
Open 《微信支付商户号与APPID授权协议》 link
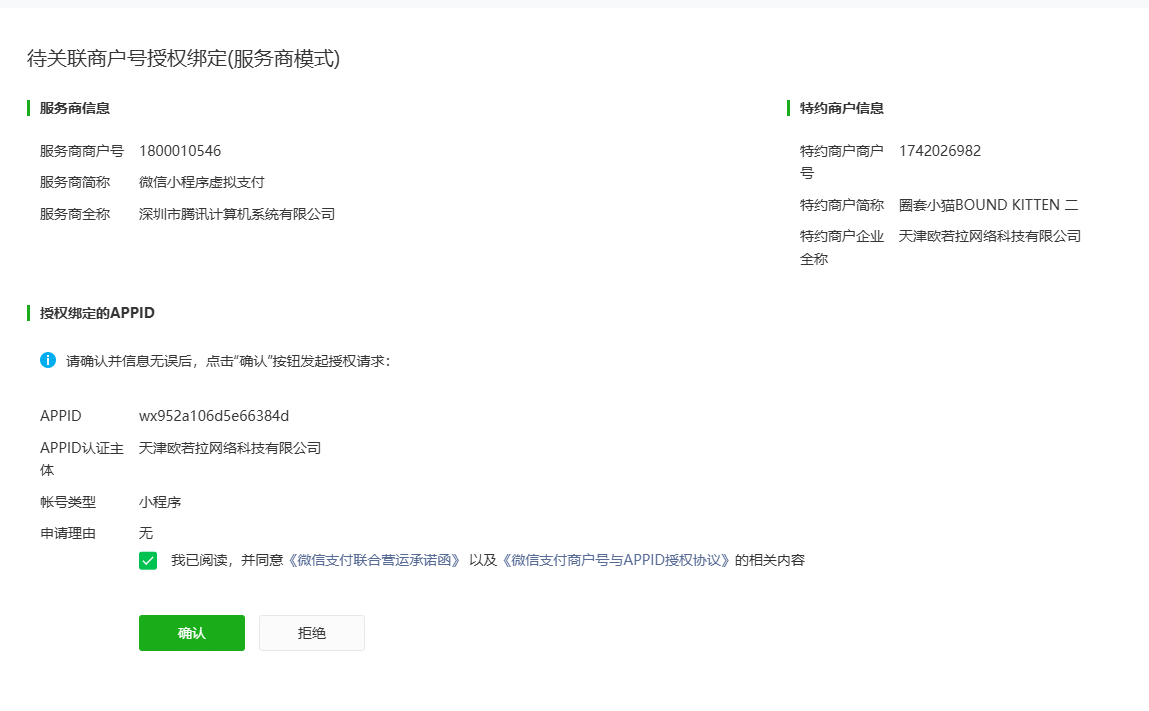coord(616,560)
